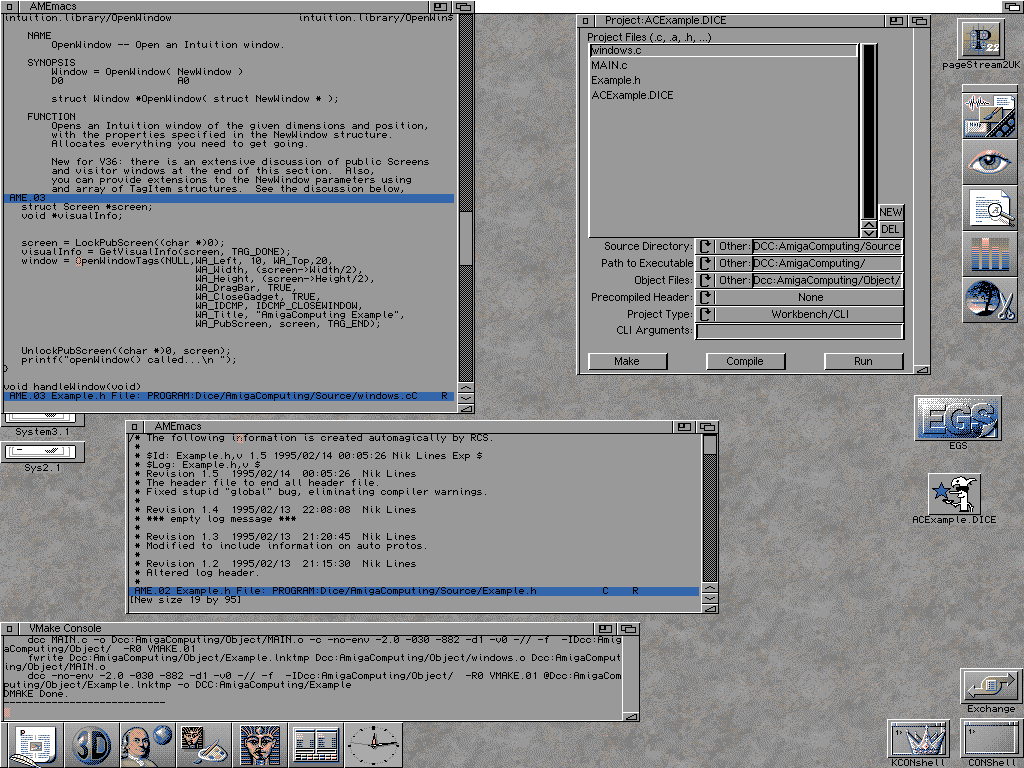Focus the Object Files path field
Viewport: 1024px width, 768px height.
[x=827, y=281]
